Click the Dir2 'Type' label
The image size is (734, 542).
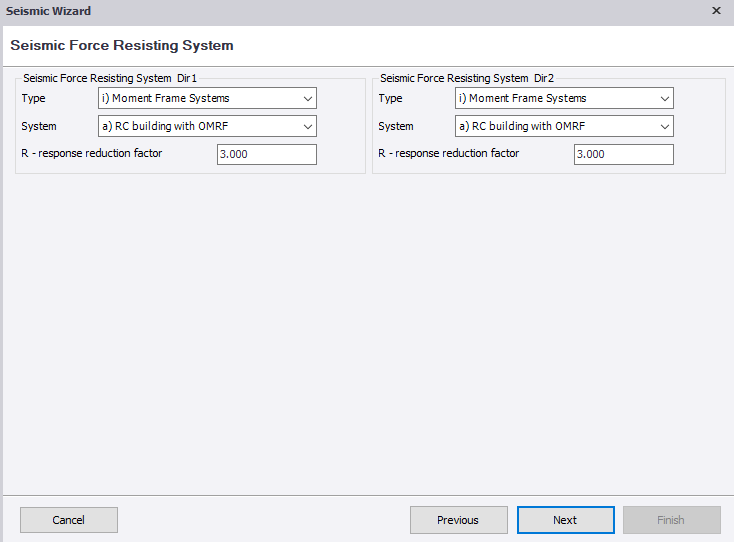coord(390,98)
